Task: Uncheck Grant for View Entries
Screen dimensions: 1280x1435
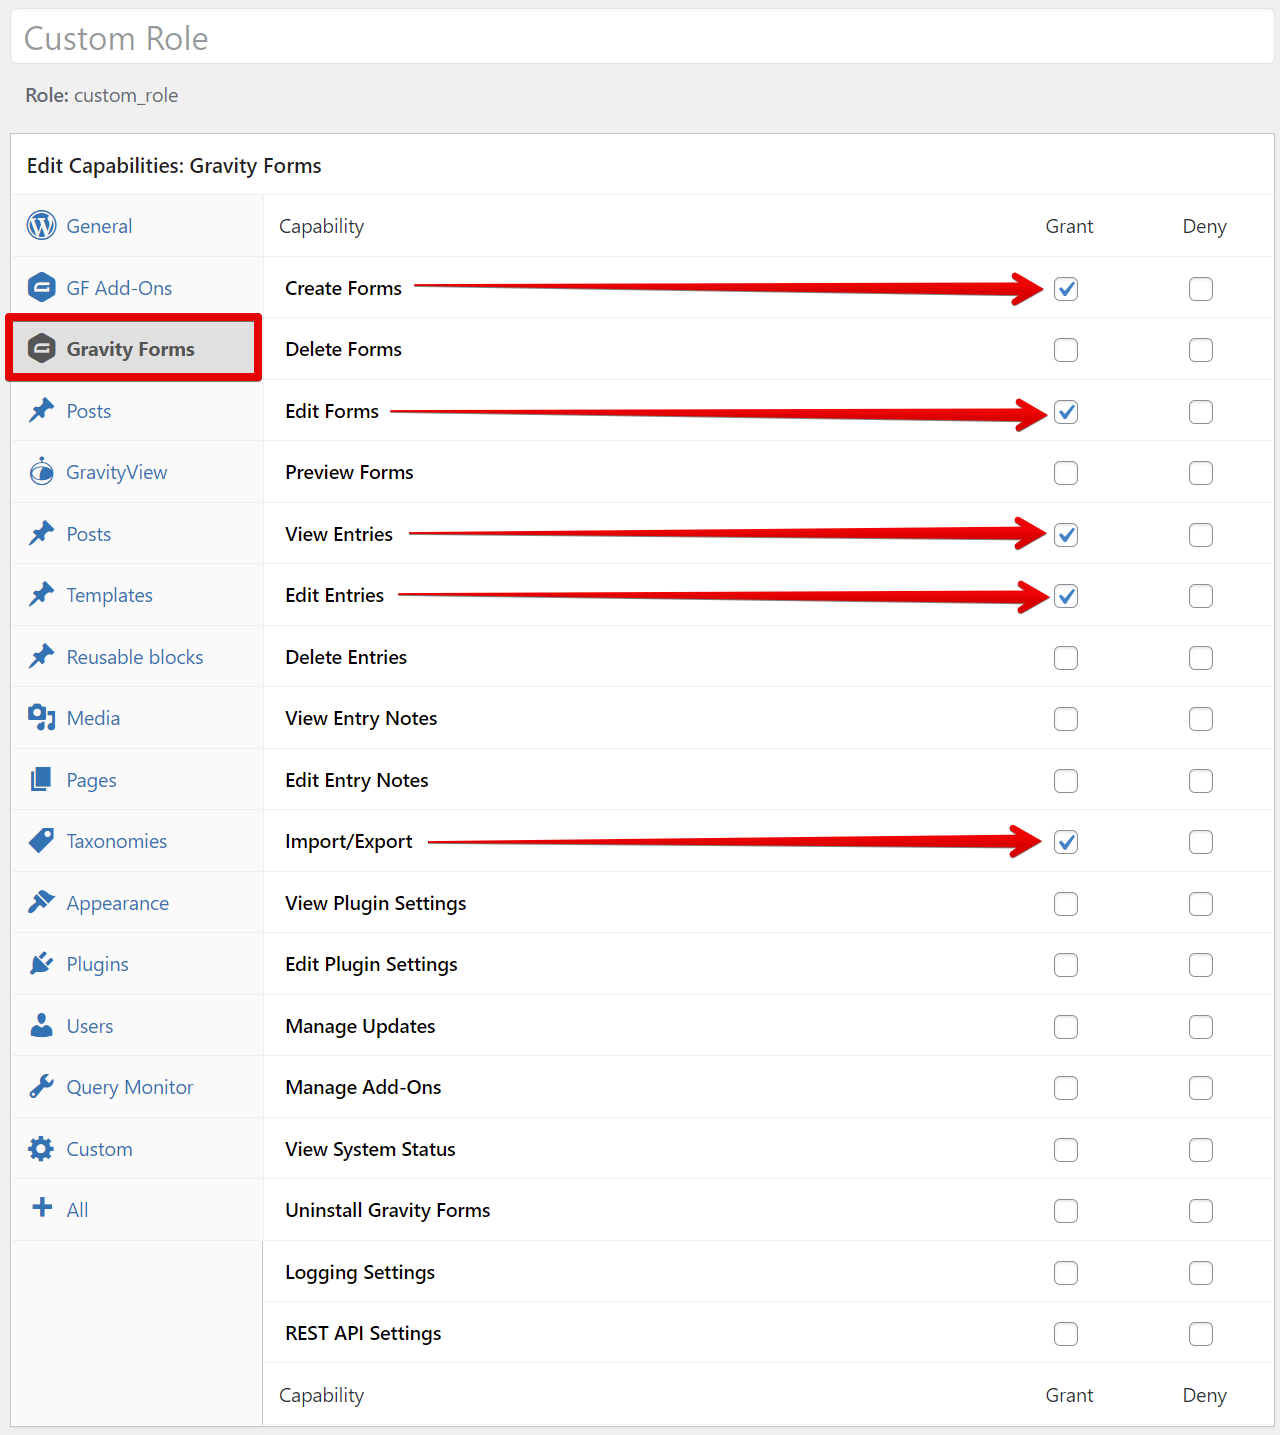Action: (1066, 535)
